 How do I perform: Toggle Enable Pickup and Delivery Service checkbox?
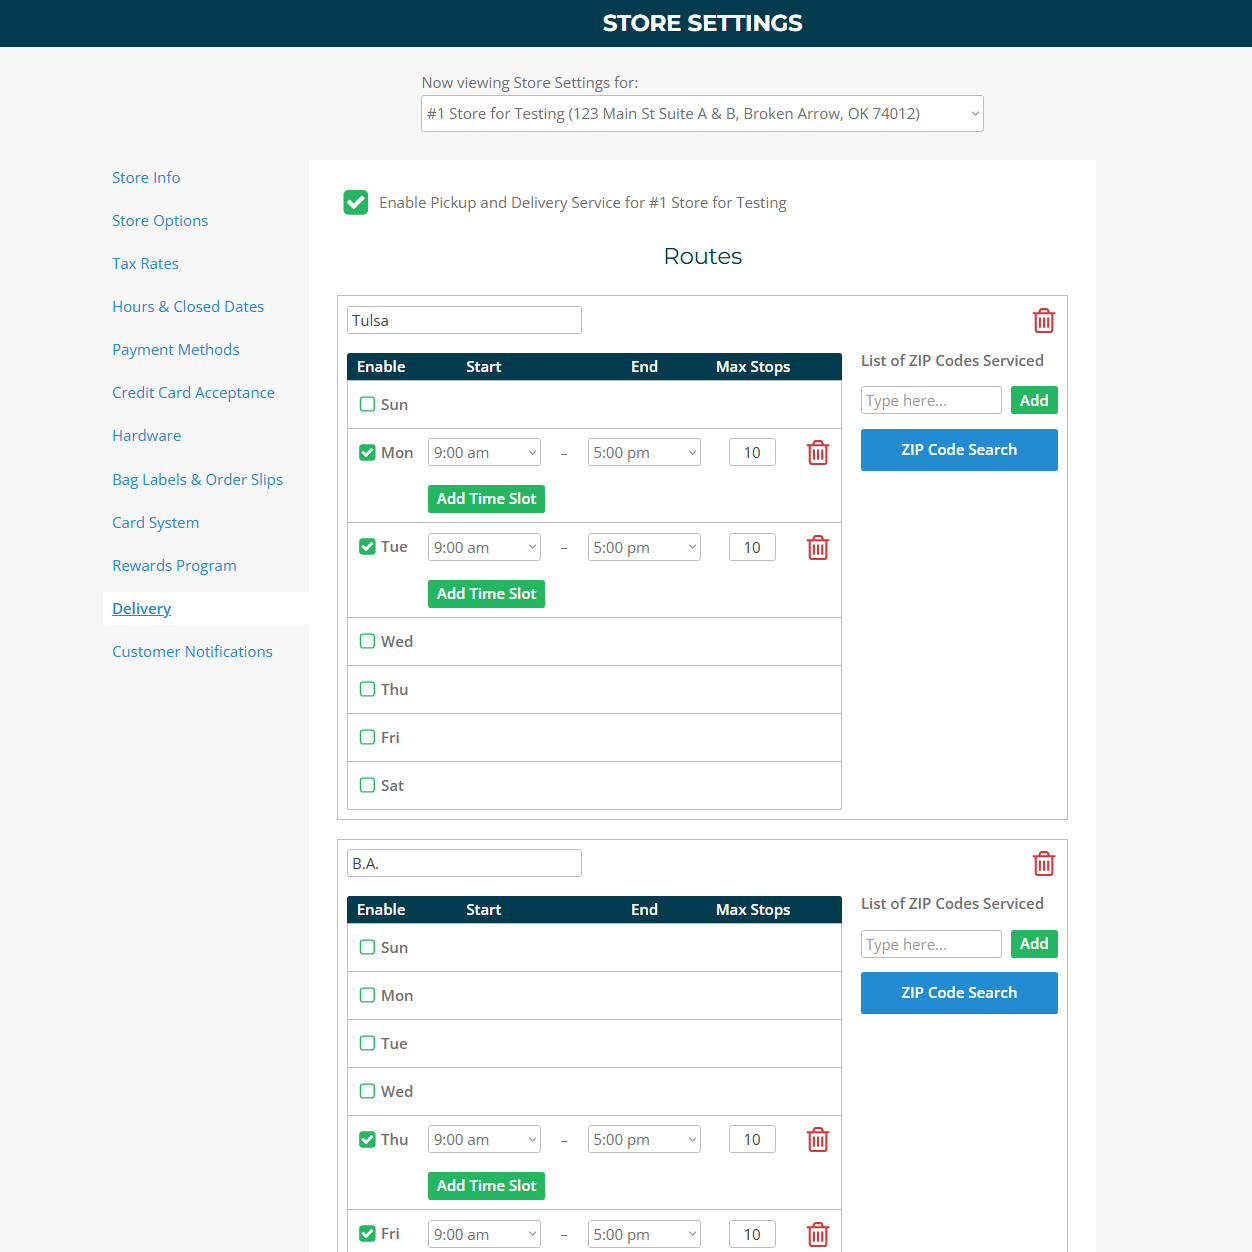[356, 203]
